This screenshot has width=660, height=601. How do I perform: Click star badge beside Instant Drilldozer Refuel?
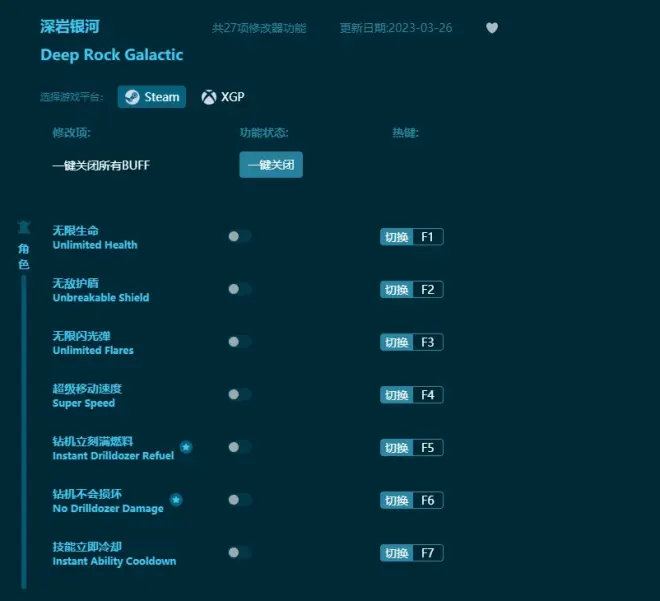coord(186,447)
